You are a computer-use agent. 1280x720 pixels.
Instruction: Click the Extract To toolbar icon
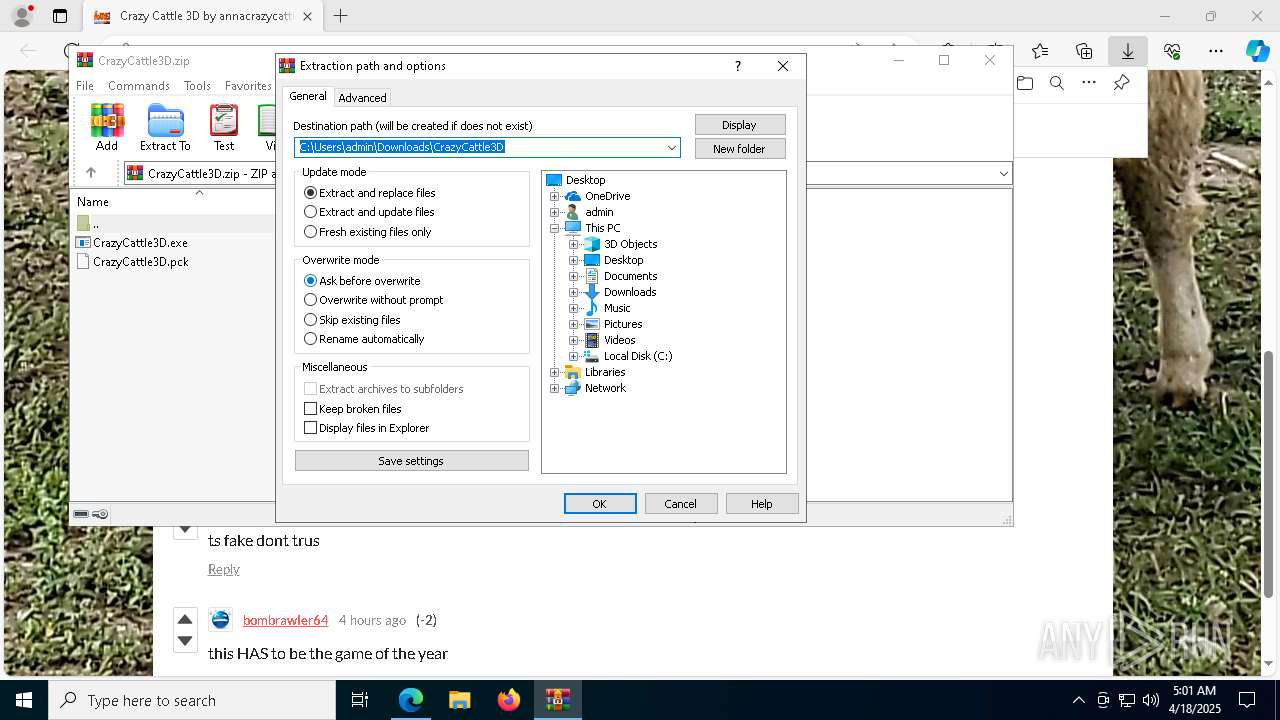coord(165,127)
